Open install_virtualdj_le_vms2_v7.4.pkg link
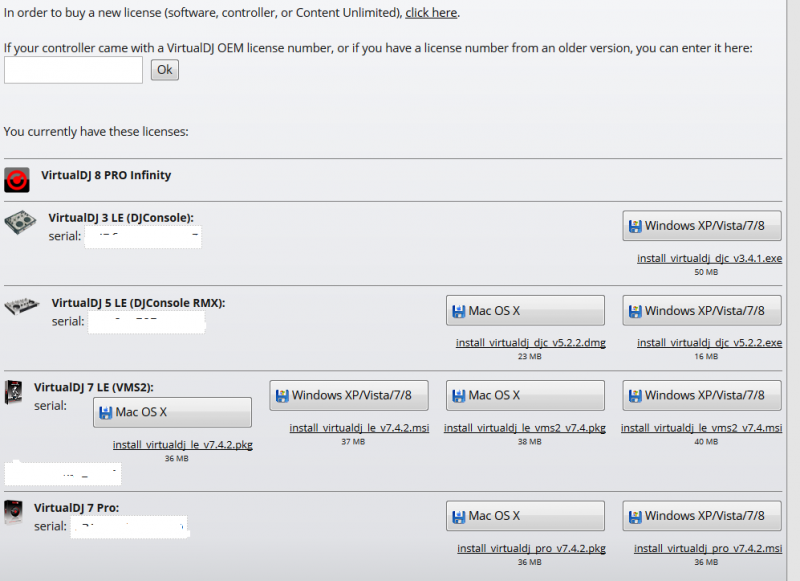 pos(524,427)
